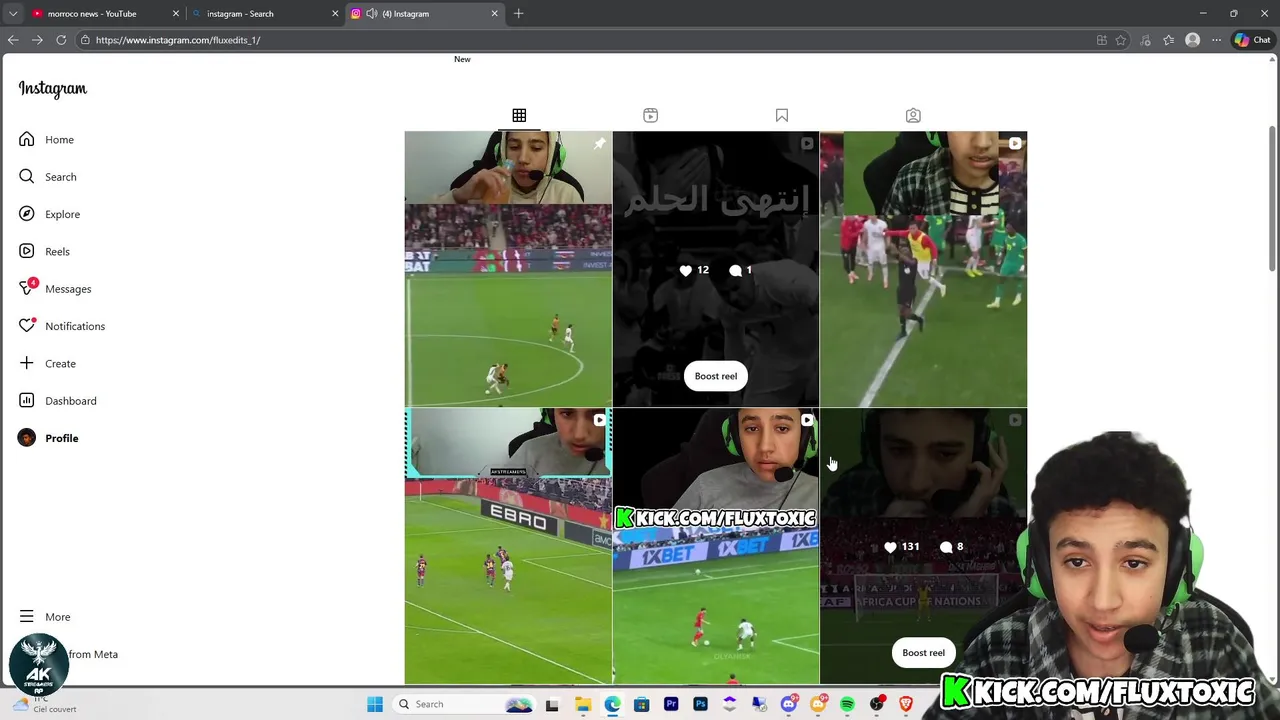Open Task View from the taskbar
Viewport: 1280px width, 720px height.
coord(552,704)
